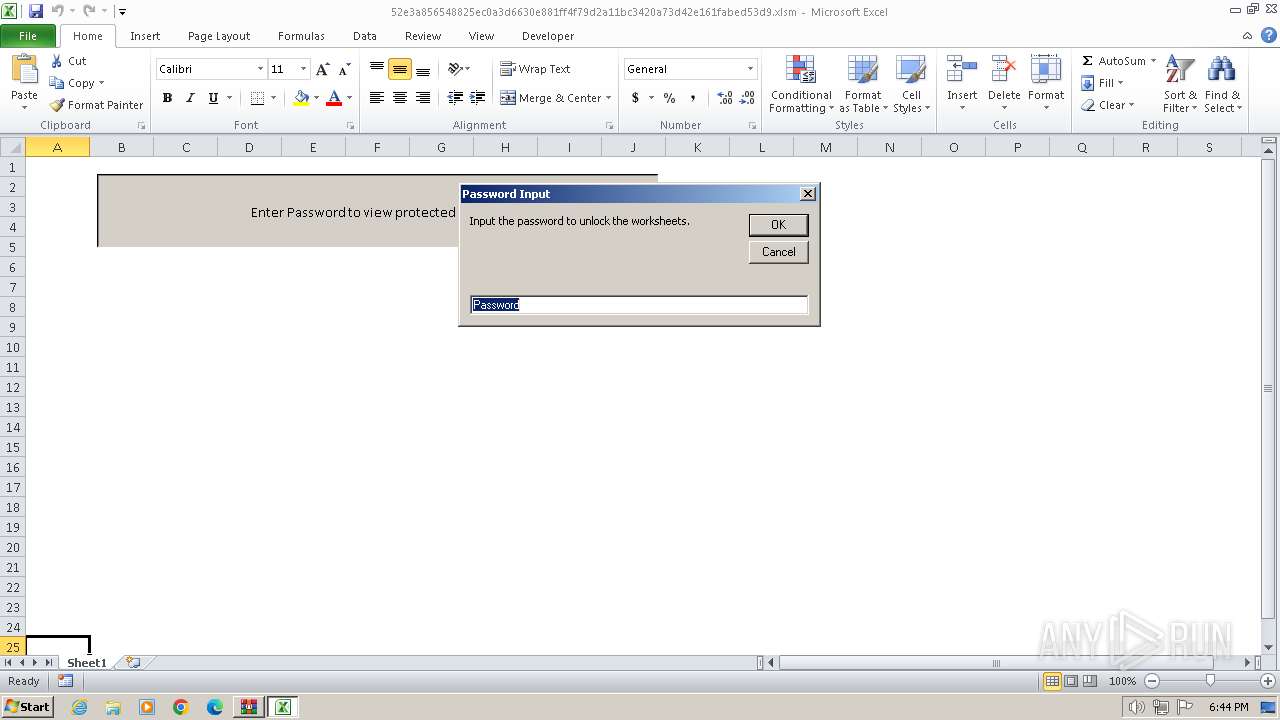Click Insert Worksheet icon beside Sheet1
1280x720 pixels.
coord(133,663)
